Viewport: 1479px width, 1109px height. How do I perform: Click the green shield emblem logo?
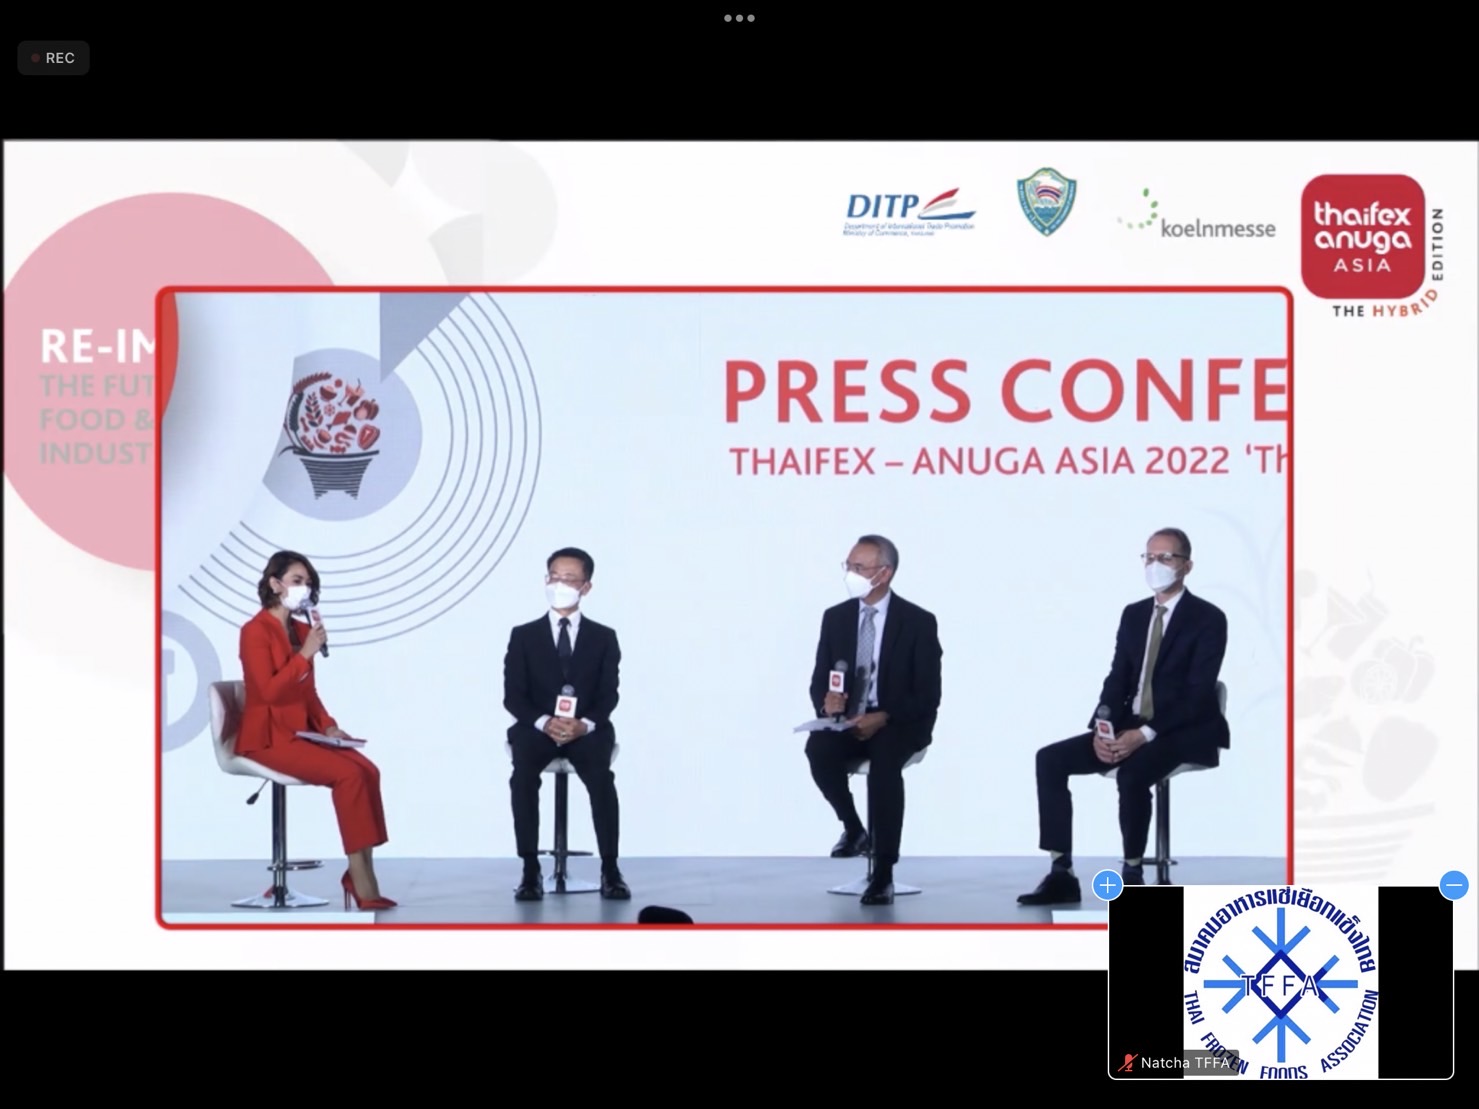point(1046,202)
